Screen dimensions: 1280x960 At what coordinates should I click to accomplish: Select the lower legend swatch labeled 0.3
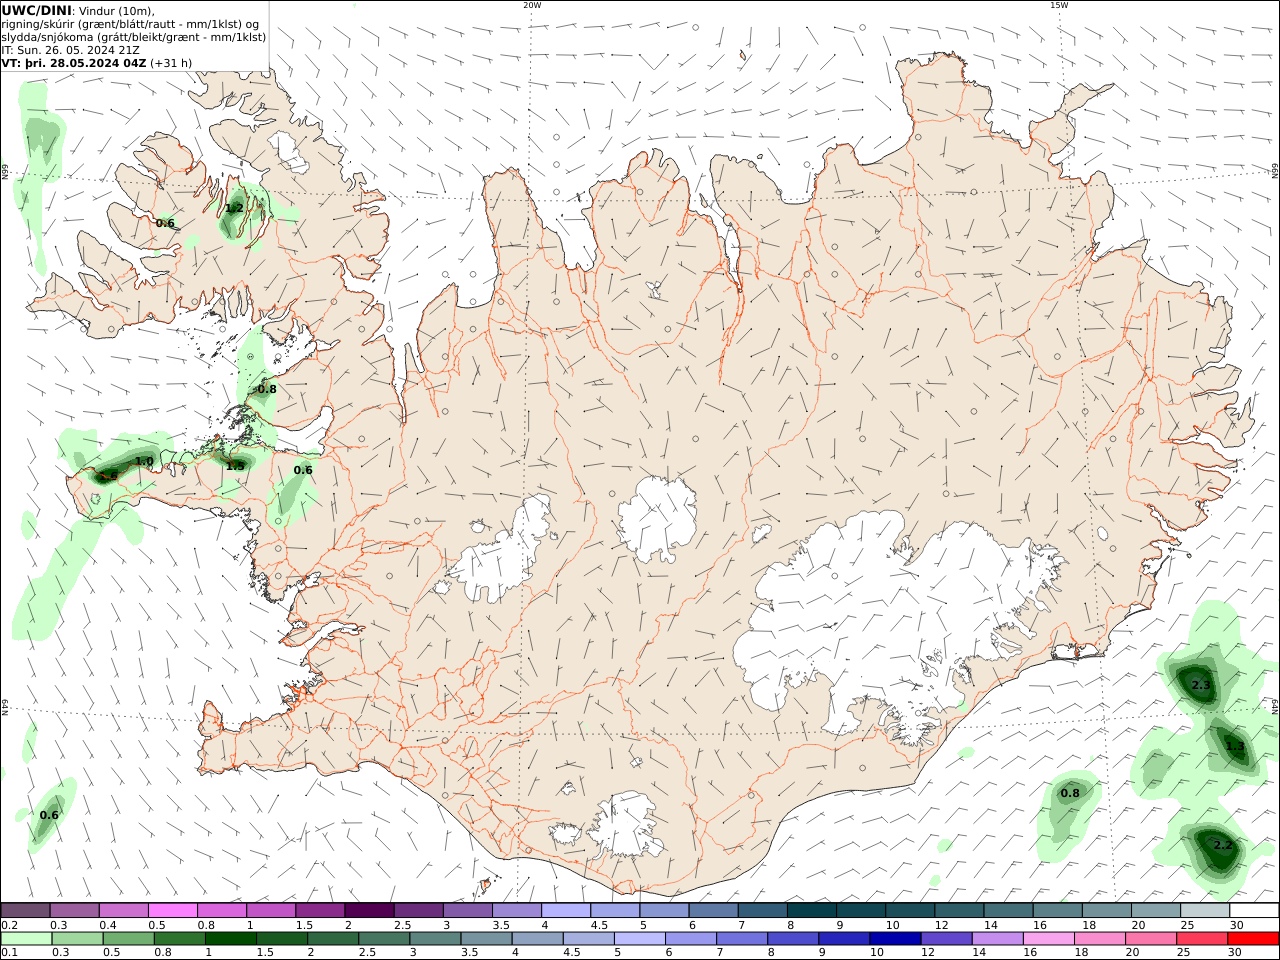point(78,938)
